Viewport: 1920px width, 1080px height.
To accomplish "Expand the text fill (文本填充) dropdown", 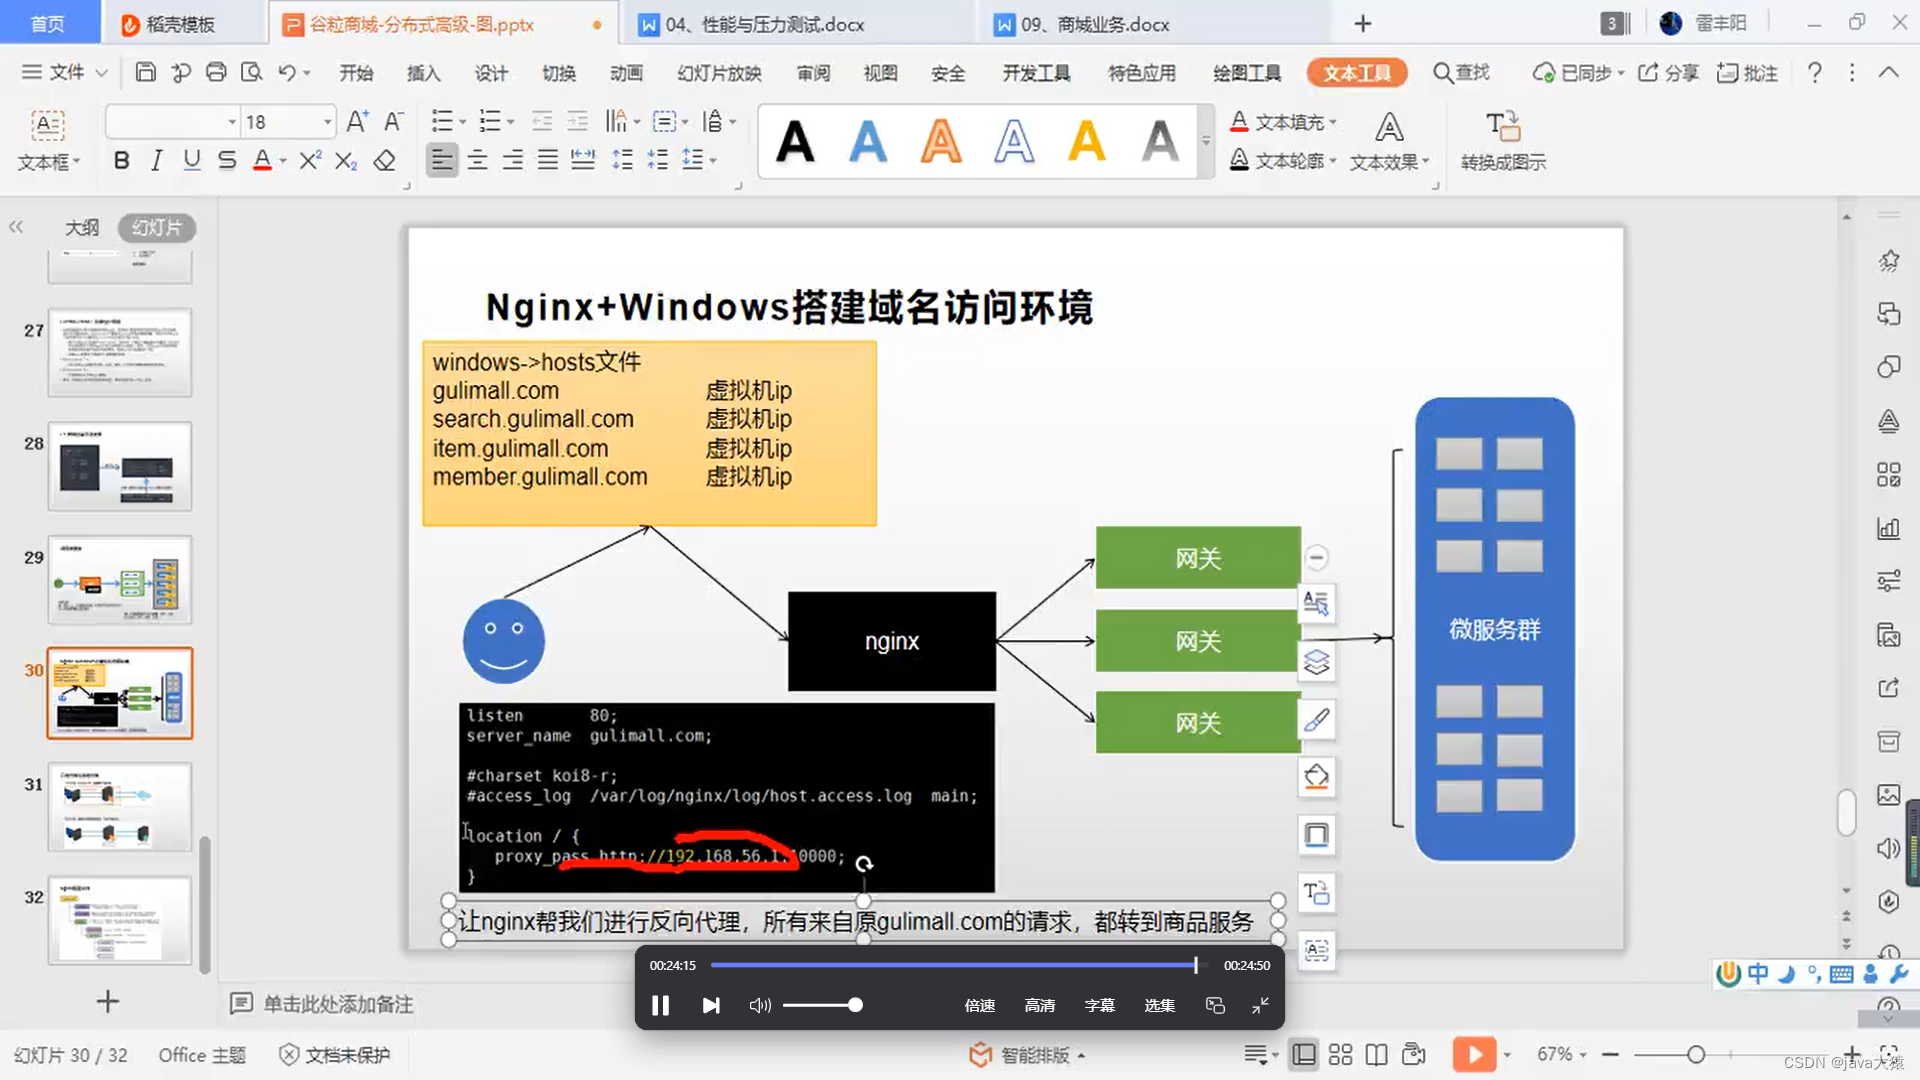I will coord(1333,122).
